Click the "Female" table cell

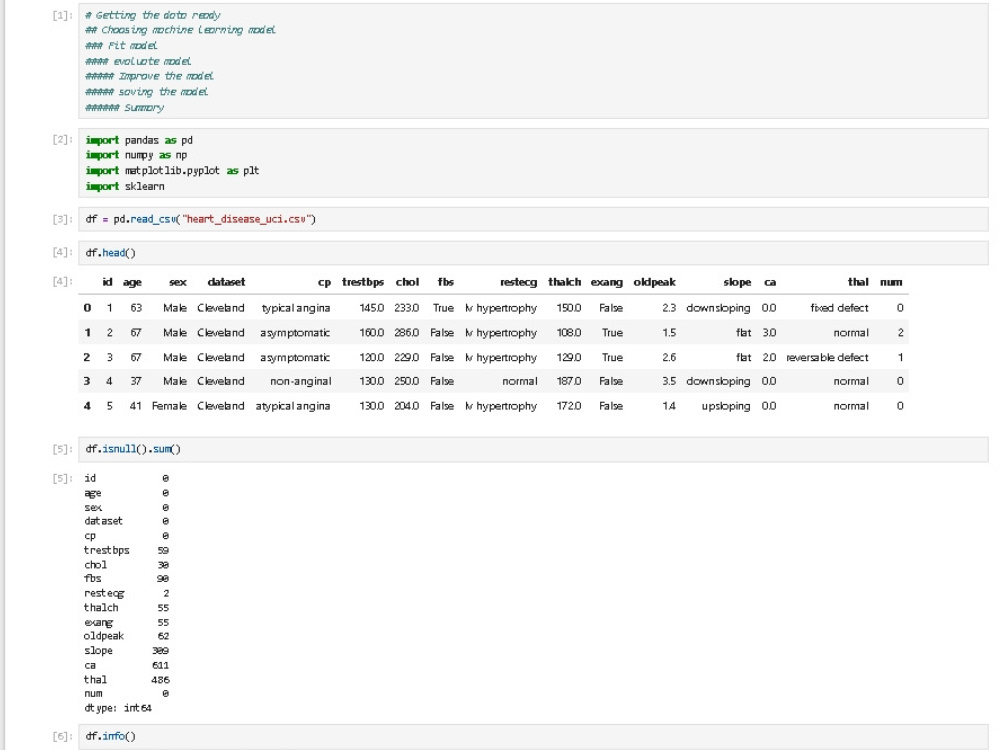170,406
